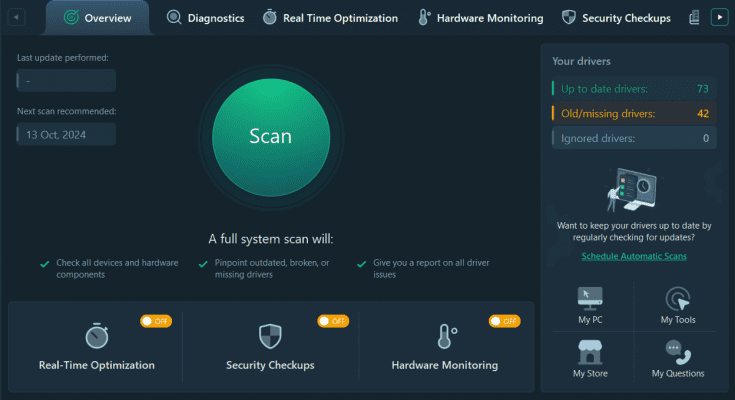The width and height of the screenshot is (735, 400).
Task: Click the Security Checkups shield icon
Action: tap(270, 336)
